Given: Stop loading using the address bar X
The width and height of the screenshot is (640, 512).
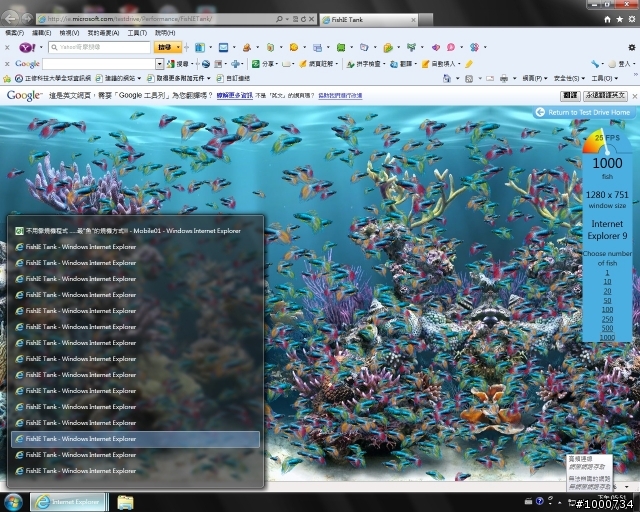Looking at the screenshot, I should coord(311,19).
